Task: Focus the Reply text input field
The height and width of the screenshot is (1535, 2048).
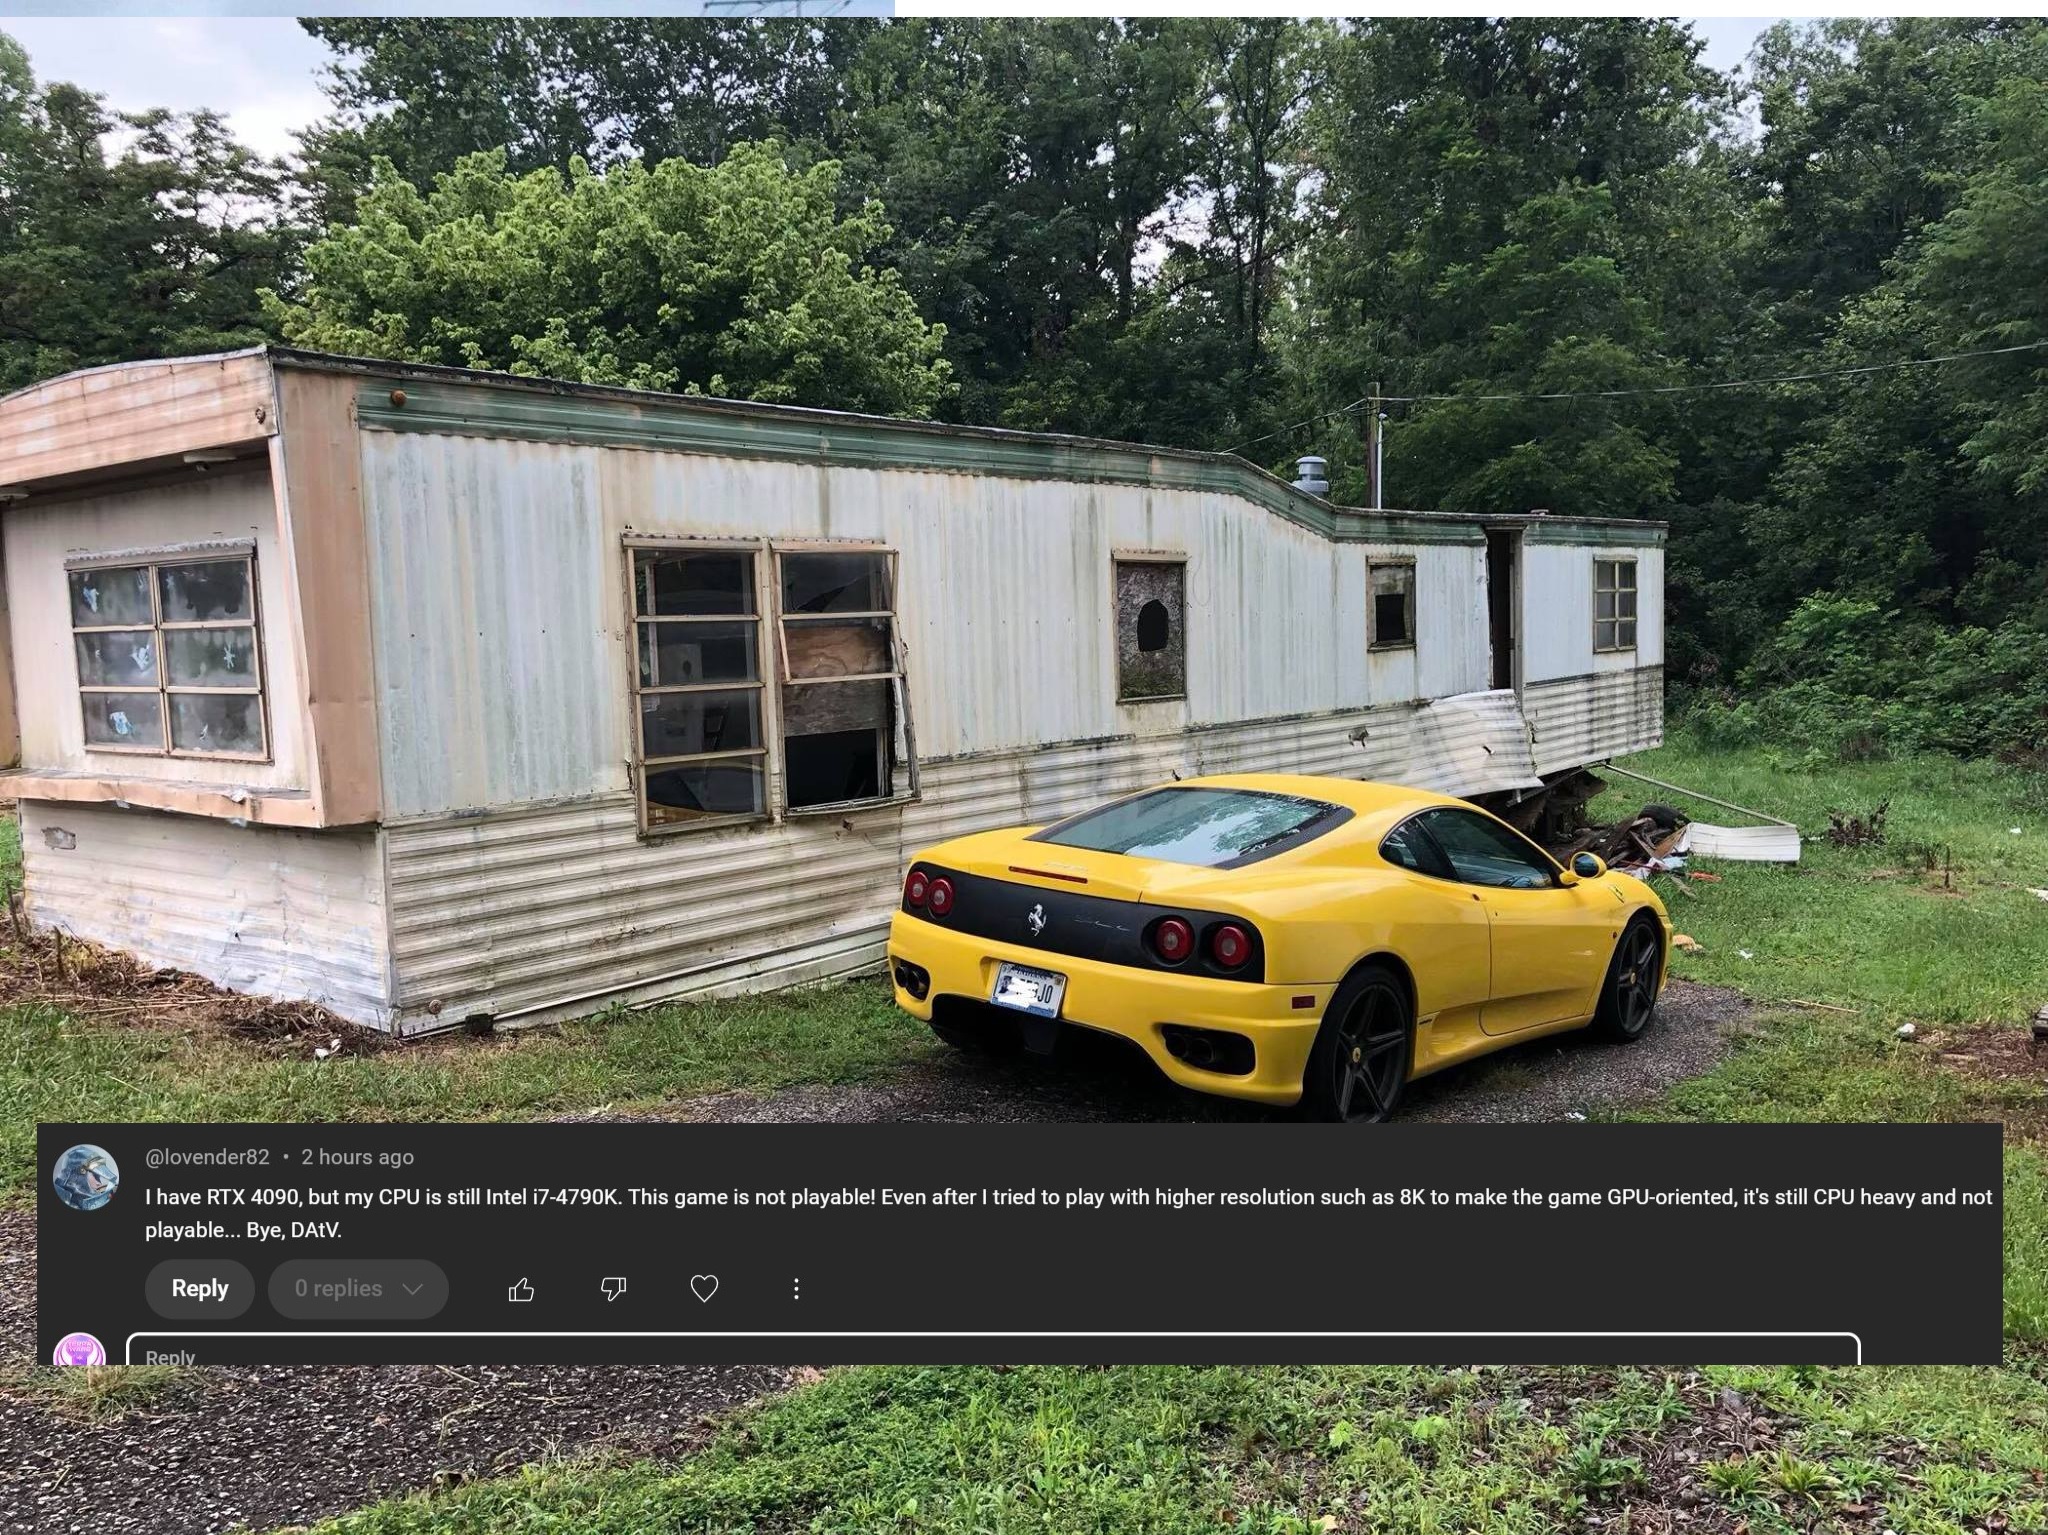Action: click(x=993, y=1350)
